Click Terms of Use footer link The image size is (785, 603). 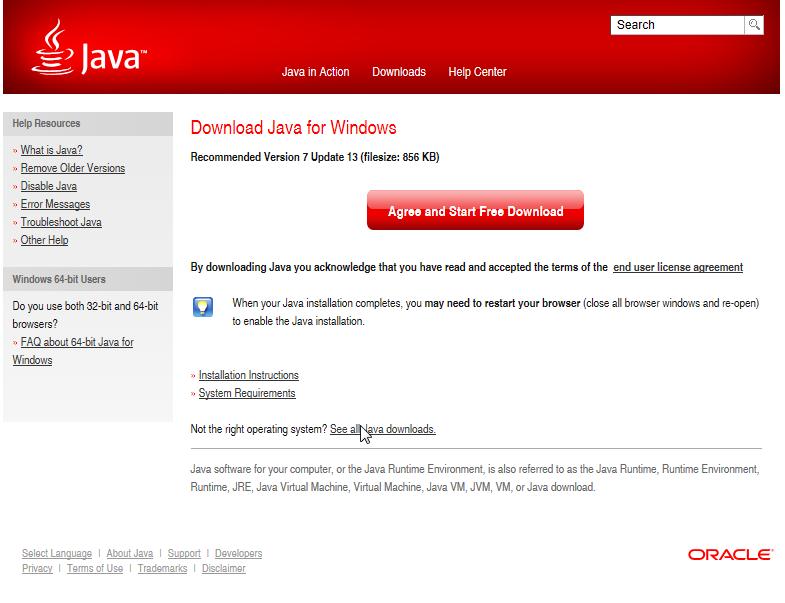[95, 568]
